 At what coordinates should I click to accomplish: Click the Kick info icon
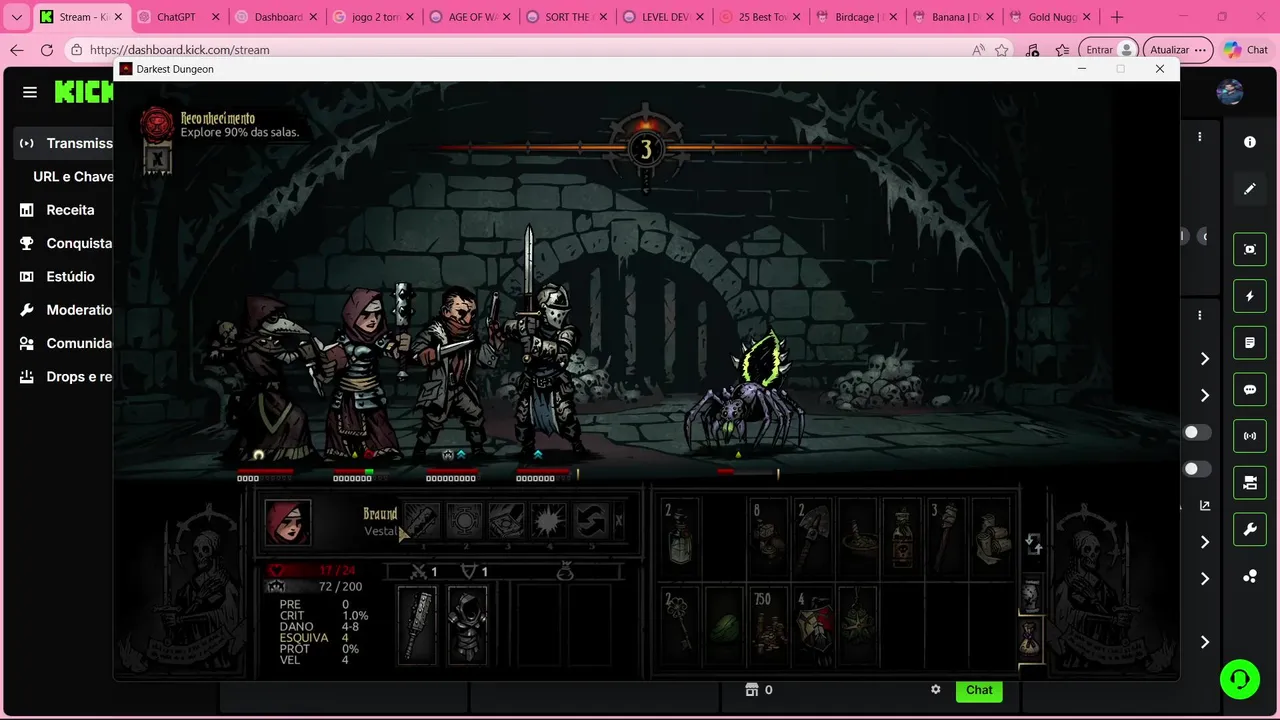(1250, 142)
